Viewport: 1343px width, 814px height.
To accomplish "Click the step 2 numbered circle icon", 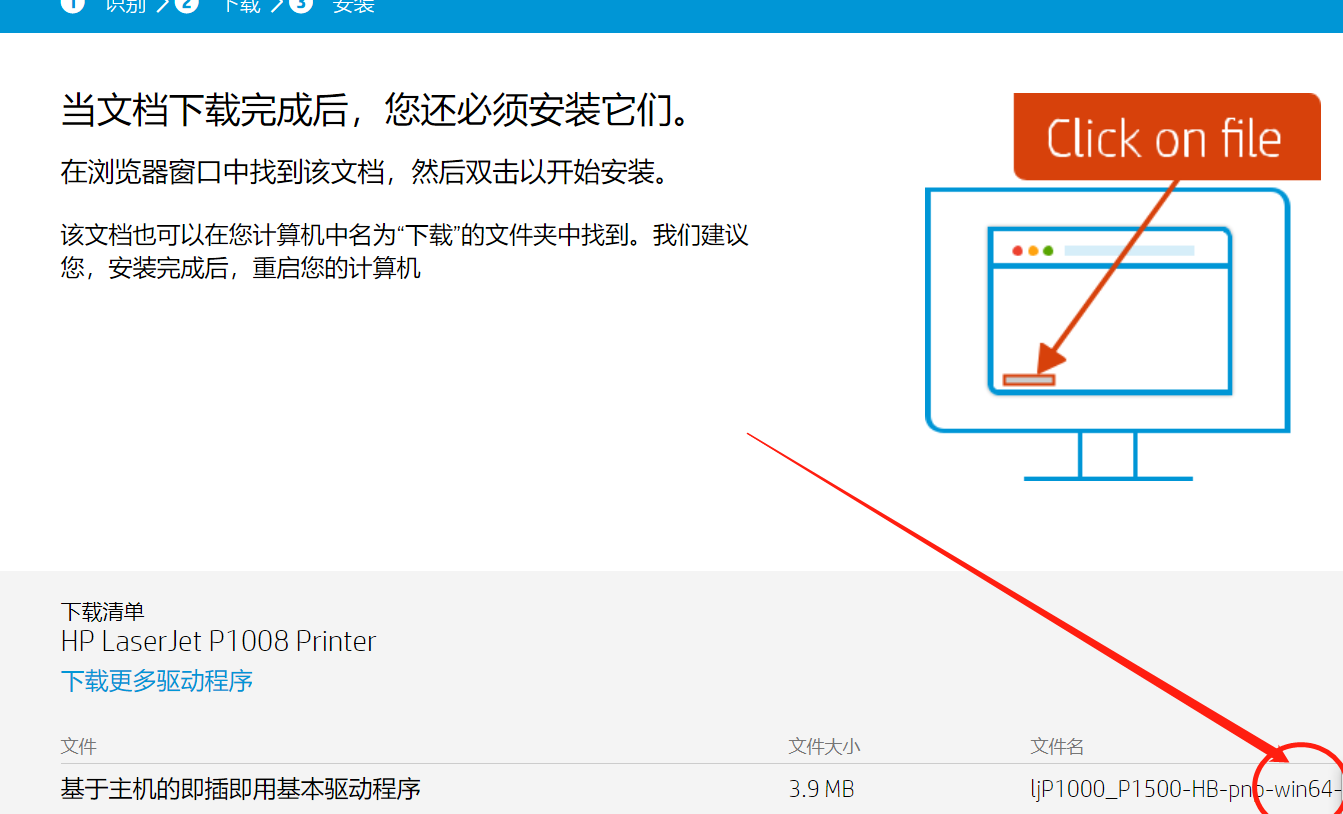I will coord(188,6).
